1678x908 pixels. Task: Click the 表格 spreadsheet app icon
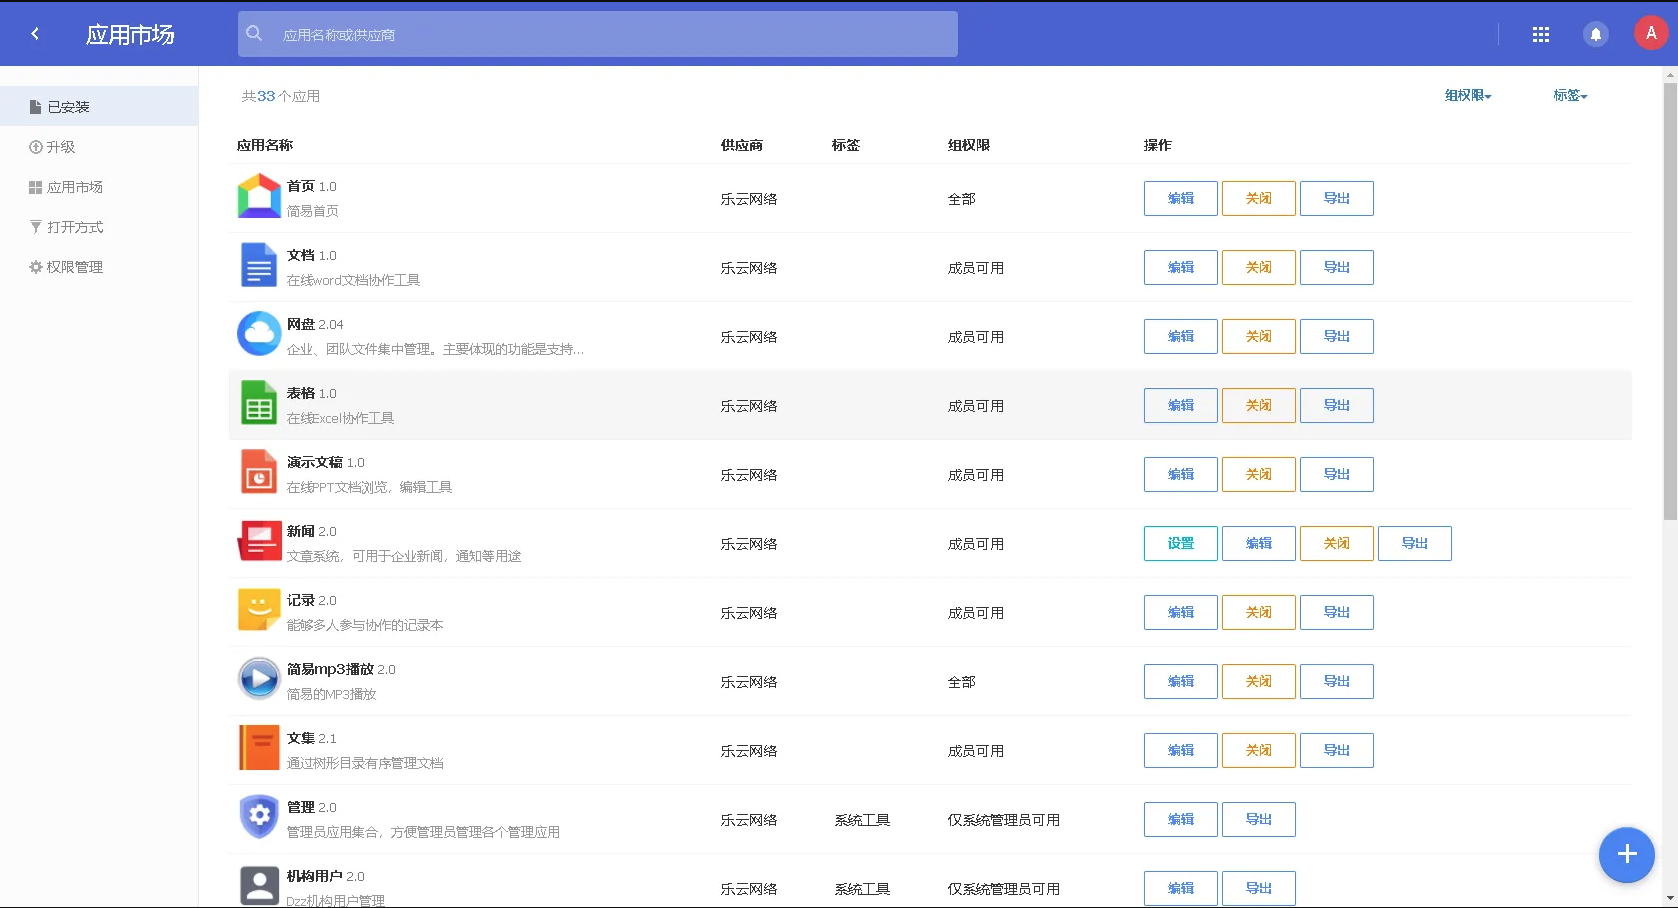[259, 403]
